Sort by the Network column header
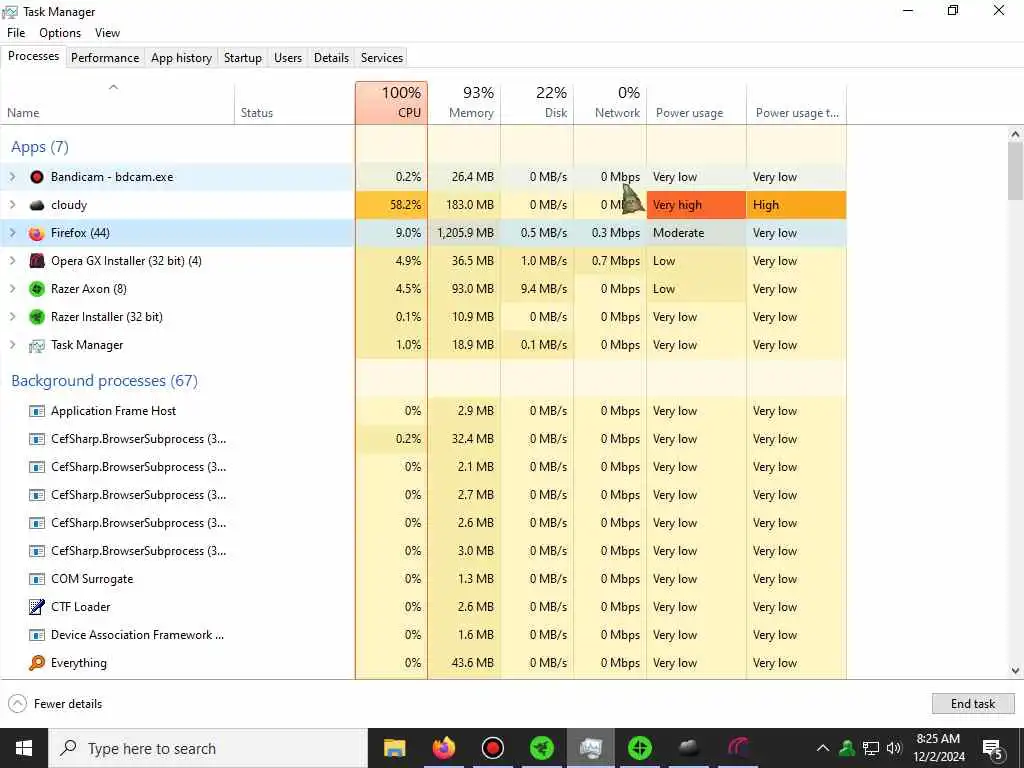The image size is (1024, 768). (610, 103)
